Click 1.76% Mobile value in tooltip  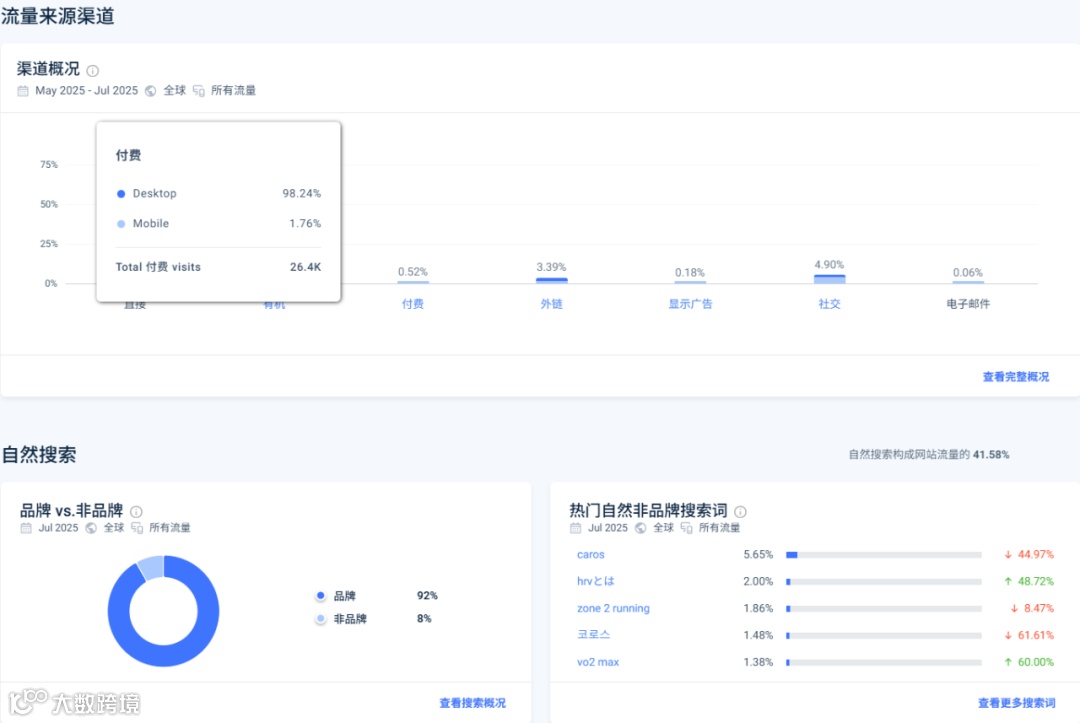(x=305, y=224)
